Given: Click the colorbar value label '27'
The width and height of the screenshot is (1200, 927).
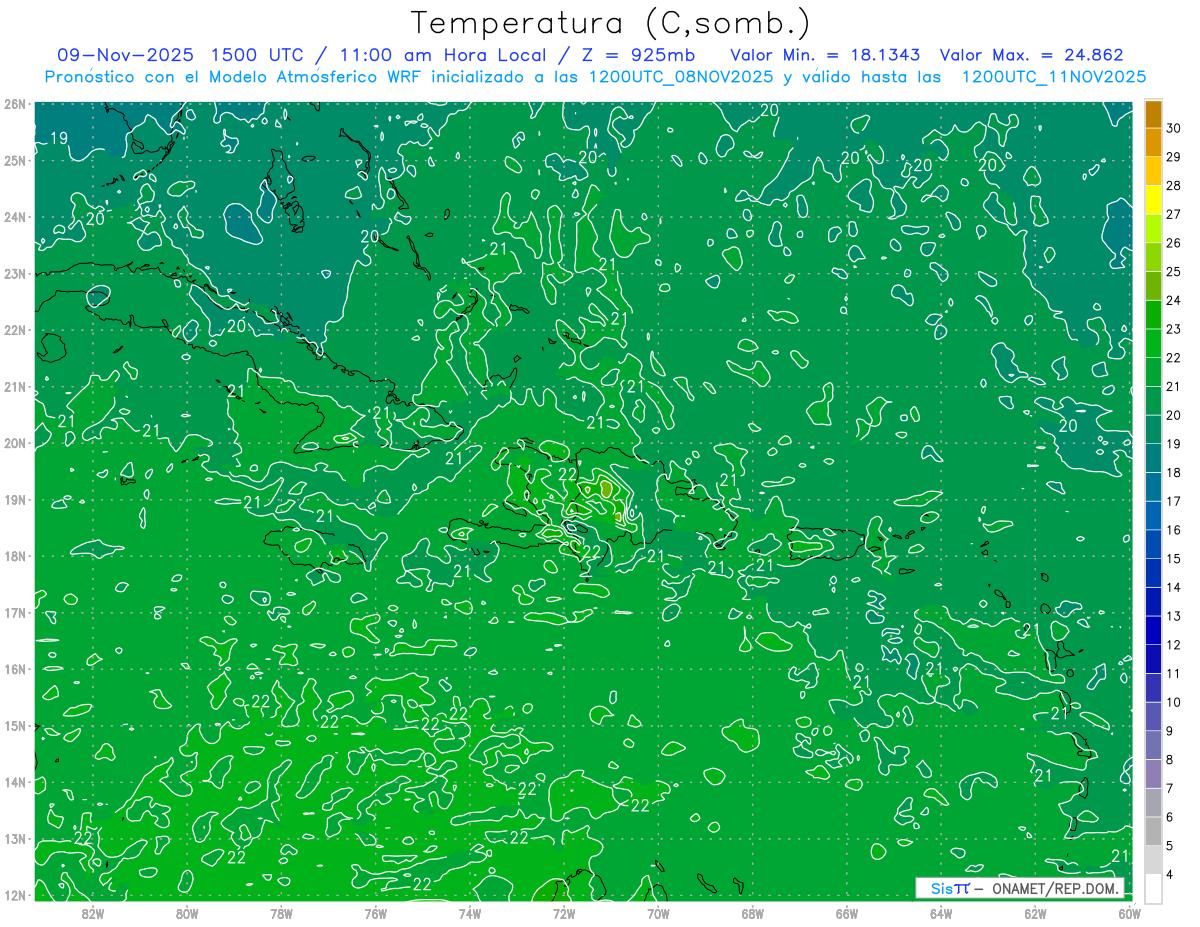Looking at the screenshot, I should pos(1173,214).
